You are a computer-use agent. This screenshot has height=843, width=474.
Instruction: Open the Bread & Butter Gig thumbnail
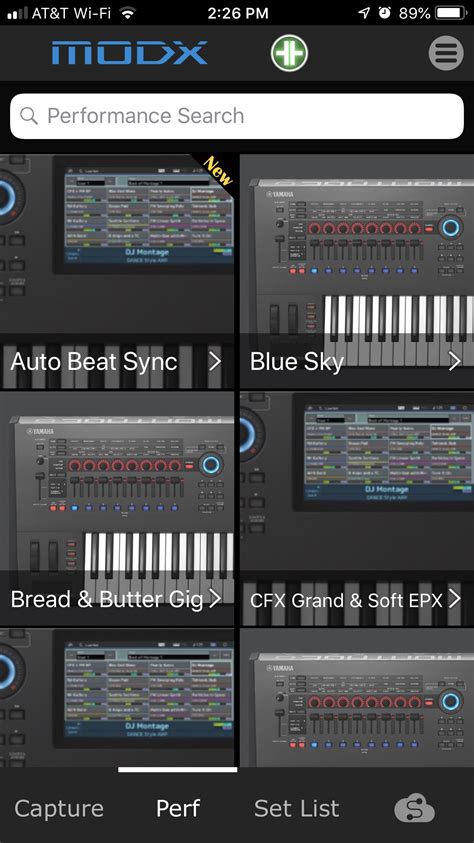coord(117,509)
